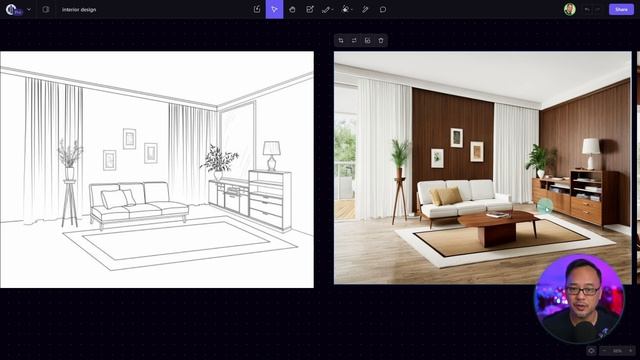
Task: Select the paint bucket fill tool
Action: pyautogui.click(x=346, y=9)
